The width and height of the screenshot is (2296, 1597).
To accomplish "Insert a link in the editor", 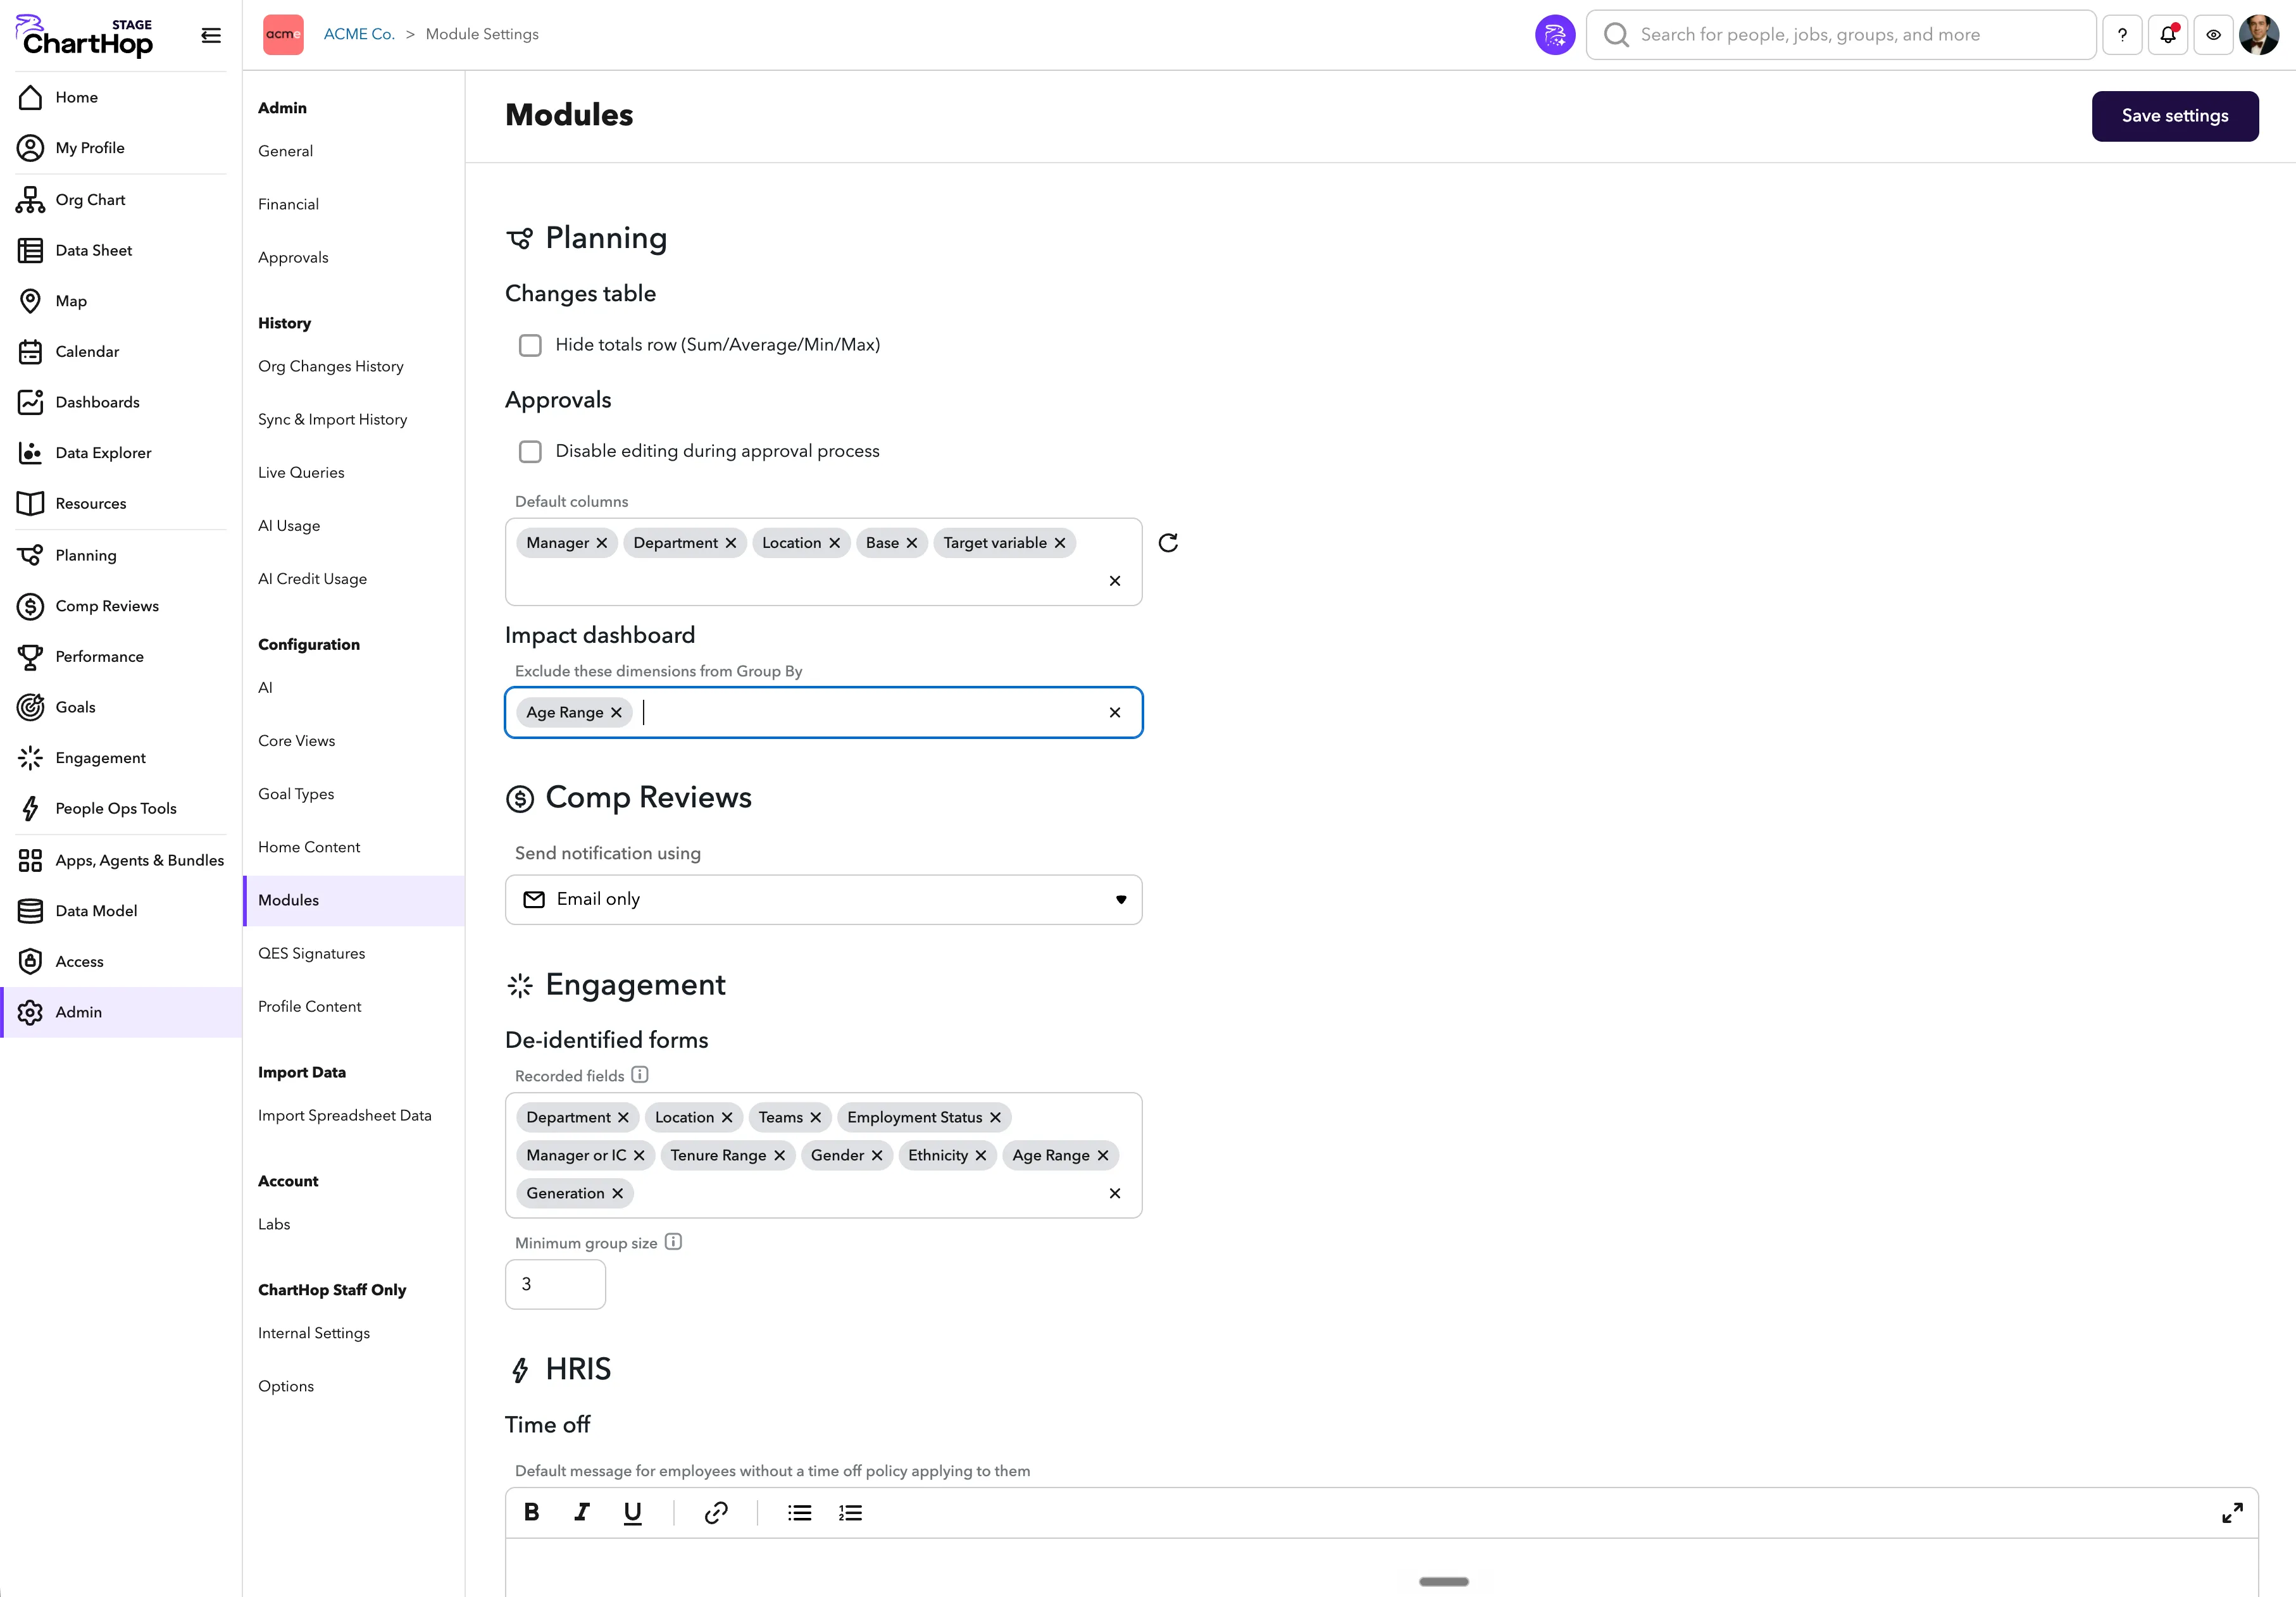I will [x=716, y=1513].
